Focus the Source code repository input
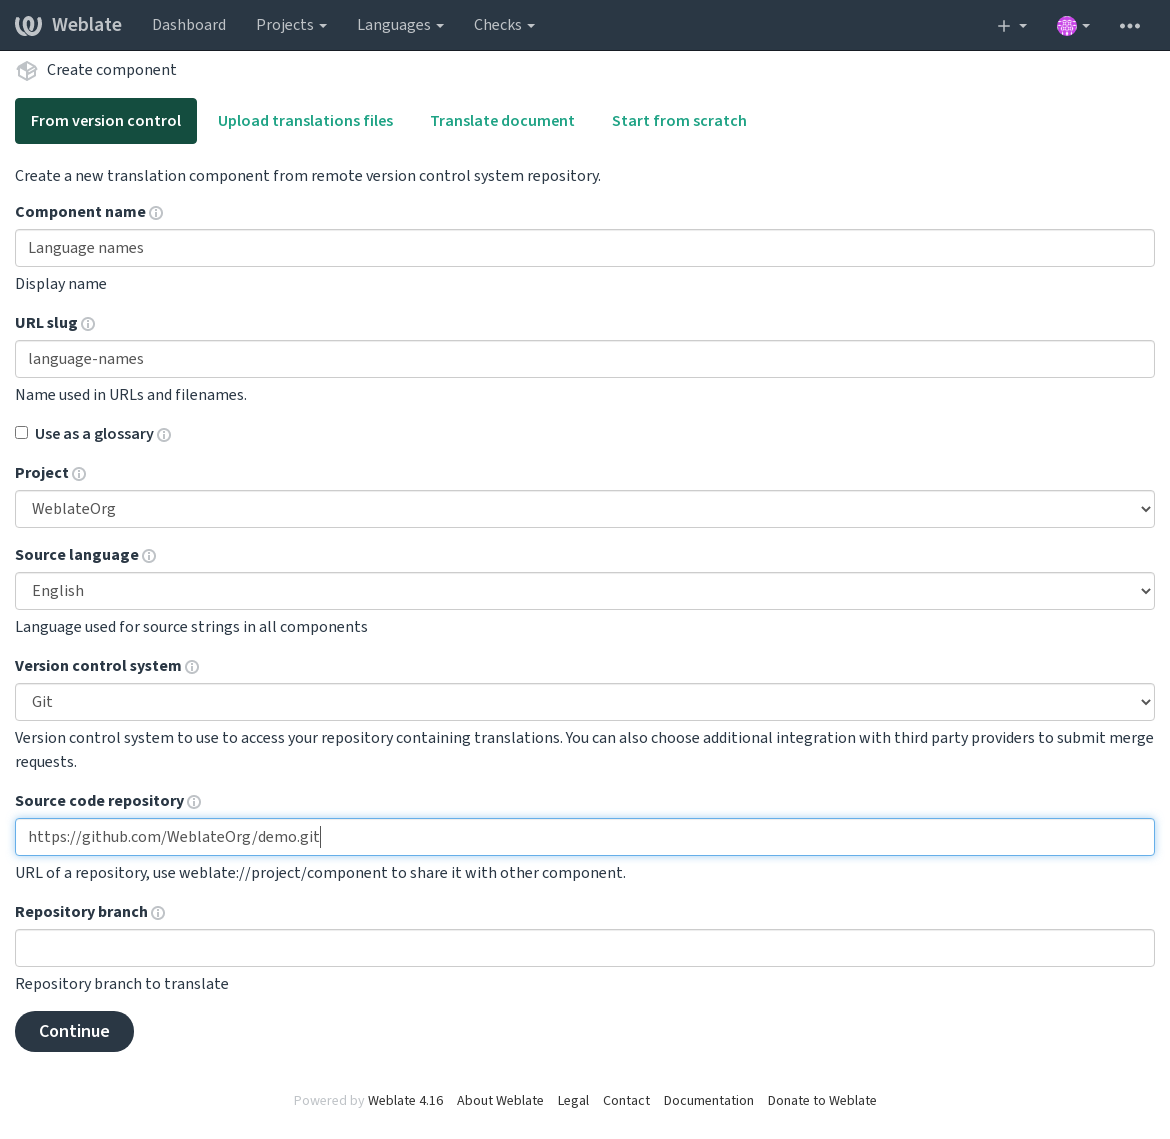Image resolution: width=1170 pixels, height=1139 pixels. pos(584,837)
